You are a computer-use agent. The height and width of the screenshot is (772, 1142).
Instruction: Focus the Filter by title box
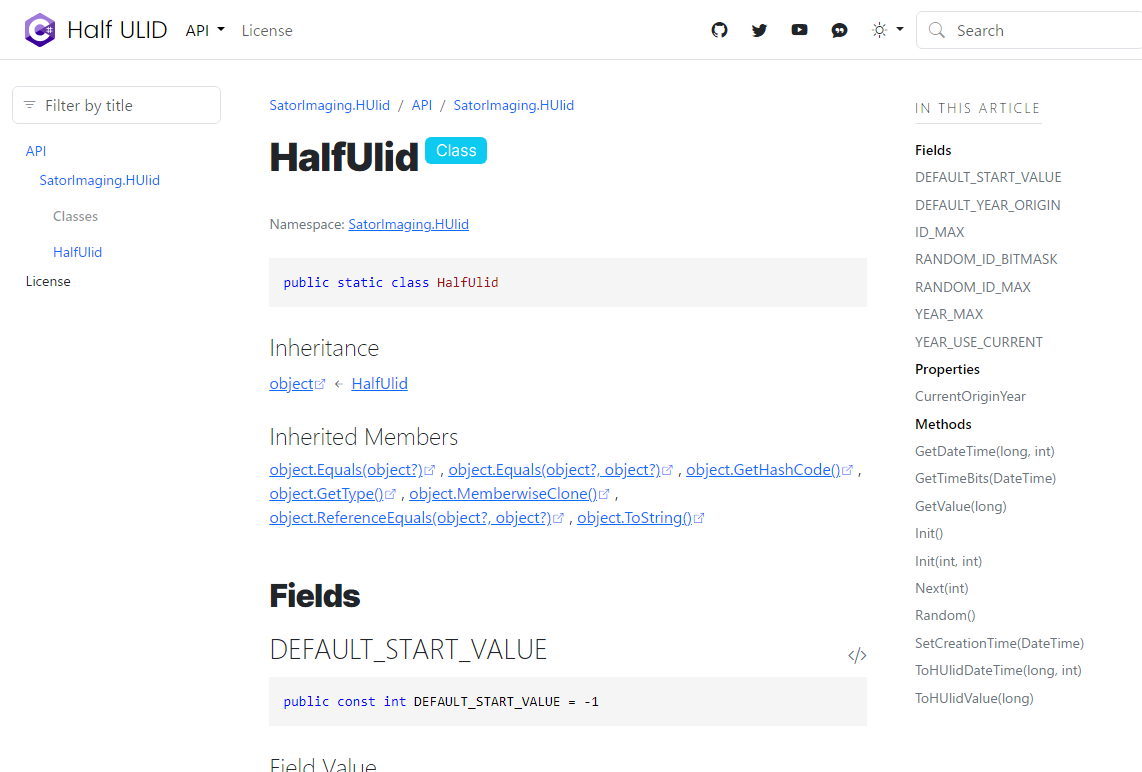(x=117, y=105)
